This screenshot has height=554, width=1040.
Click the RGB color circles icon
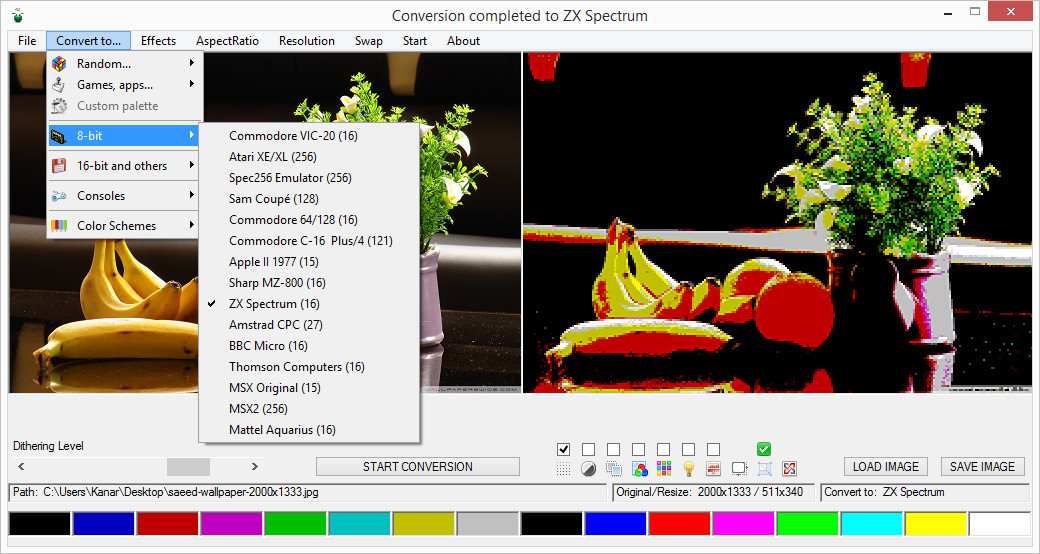coord(639,469)
